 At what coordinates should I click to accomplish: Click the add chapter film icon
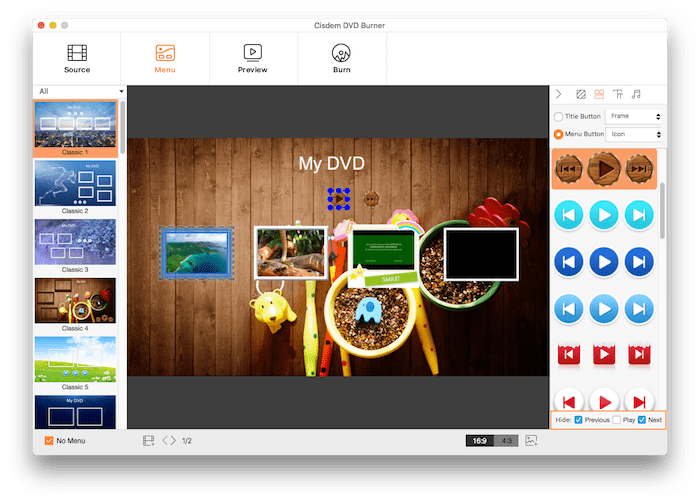click(148, 440)
